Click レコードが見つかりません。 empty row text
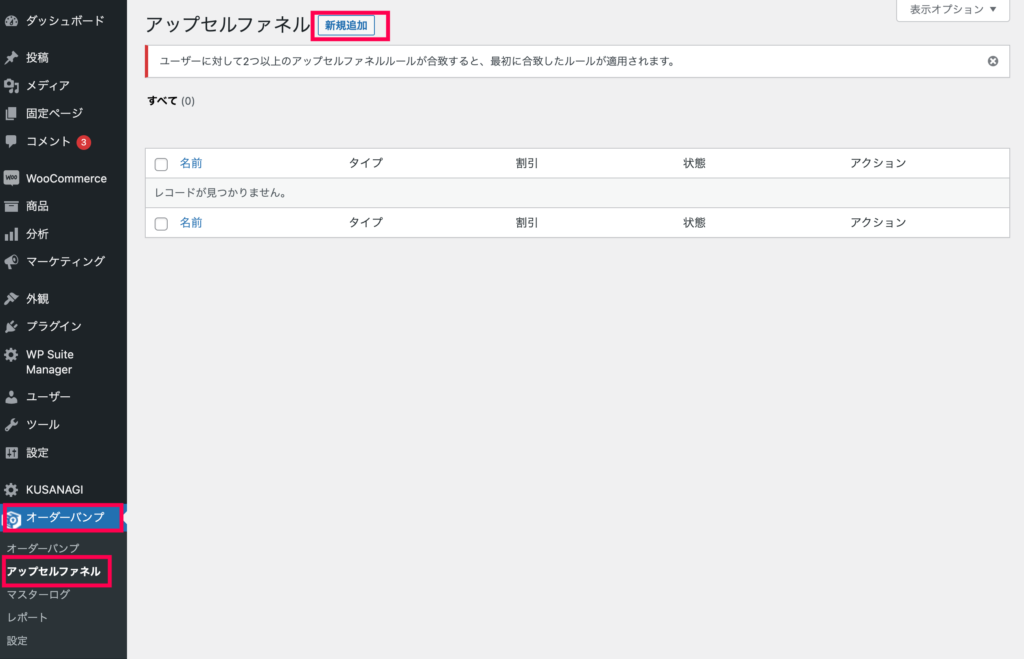This screenshot has width=1024, height=659. coord(222,193)
